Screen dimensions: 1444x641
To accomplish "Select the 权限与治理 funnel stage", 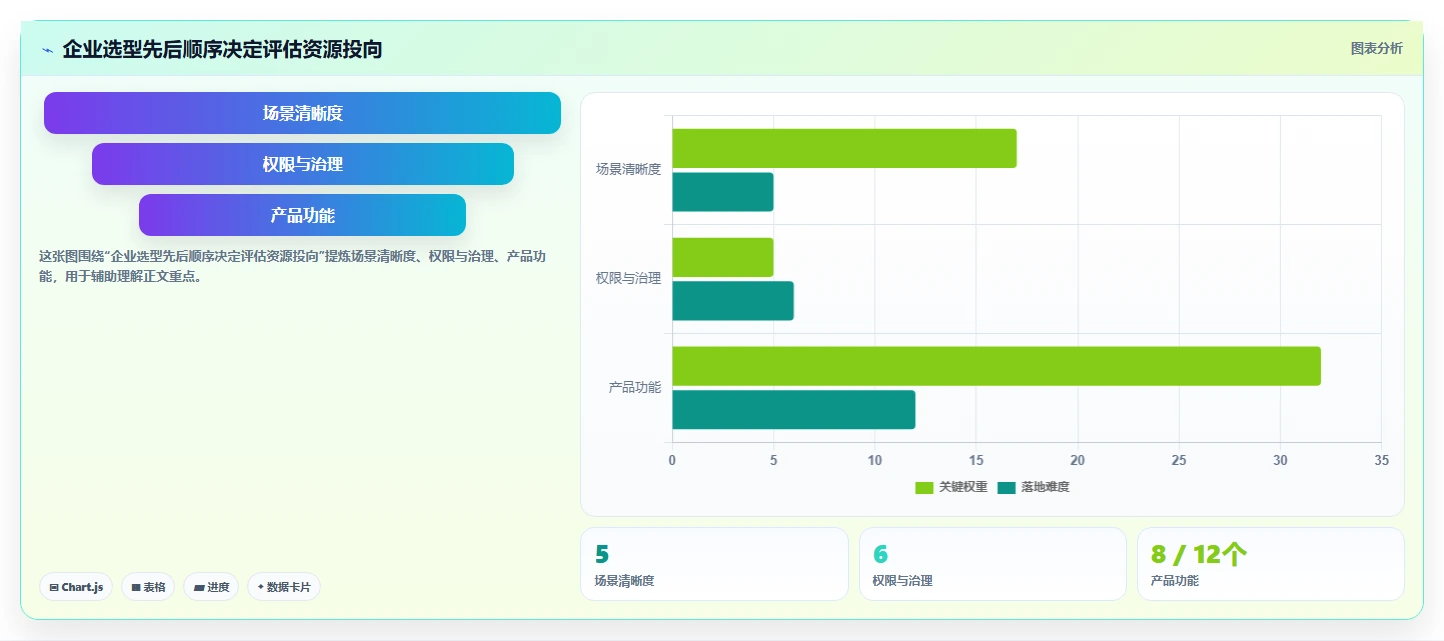I will [x=303, y=164].
